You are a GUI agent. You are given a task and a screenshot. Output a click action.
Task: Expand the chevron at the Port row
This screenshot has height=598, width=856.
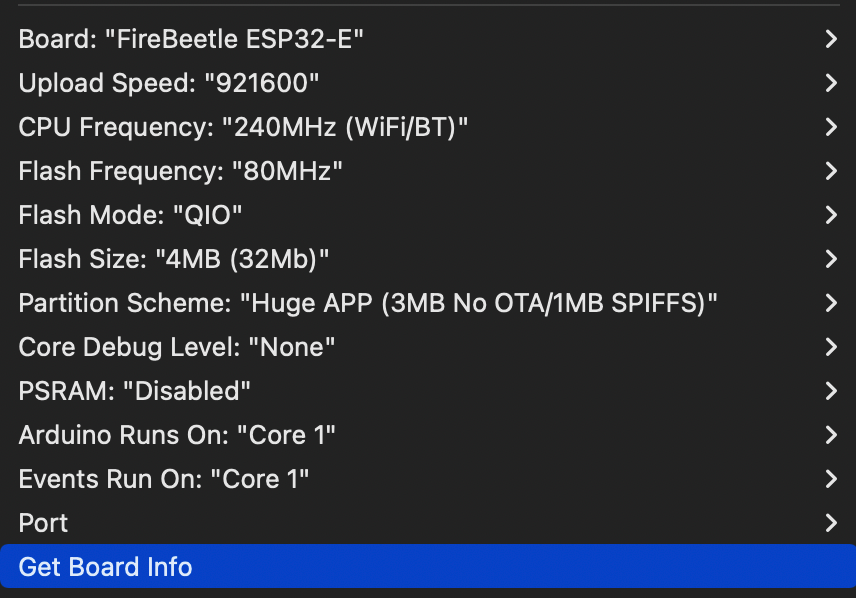[x=831, y=523]
